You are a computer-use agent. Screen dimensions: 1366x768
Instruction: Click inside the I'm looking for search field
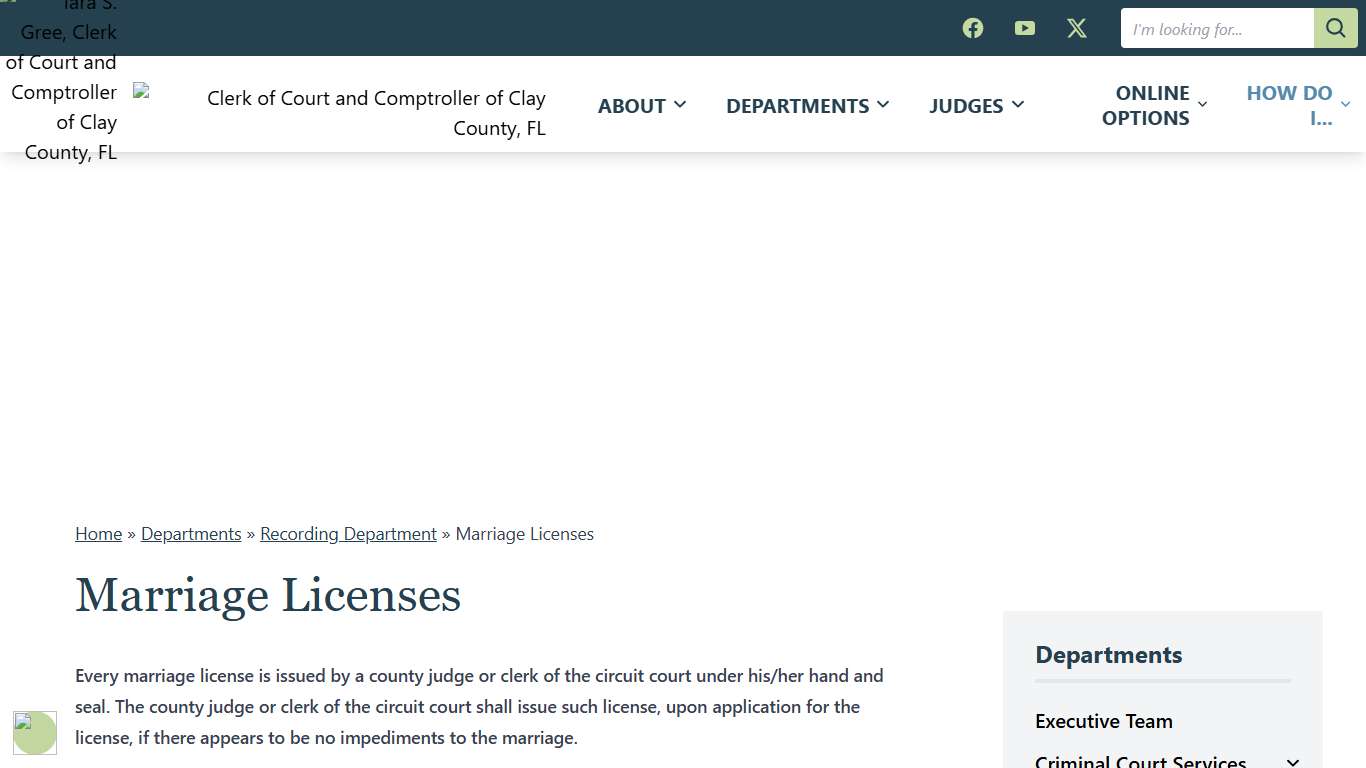click(1216, 28)
